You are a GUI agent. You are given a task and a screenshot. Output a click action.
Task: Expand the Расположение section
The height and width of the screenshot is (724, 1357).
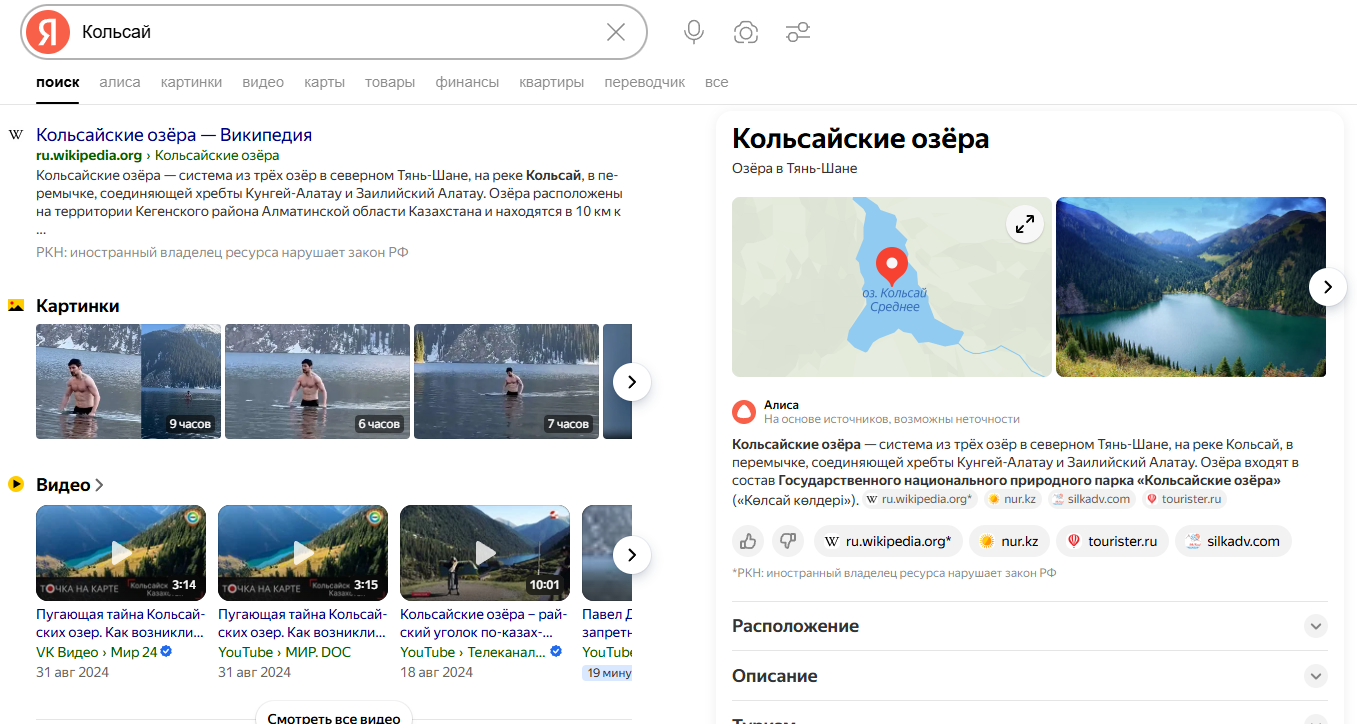tap(1316, 626)
